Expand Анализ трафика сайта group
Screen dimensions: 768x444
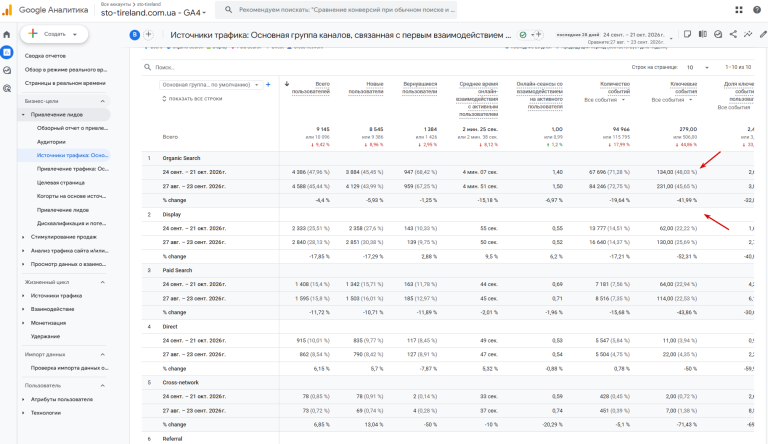point(23,251)
